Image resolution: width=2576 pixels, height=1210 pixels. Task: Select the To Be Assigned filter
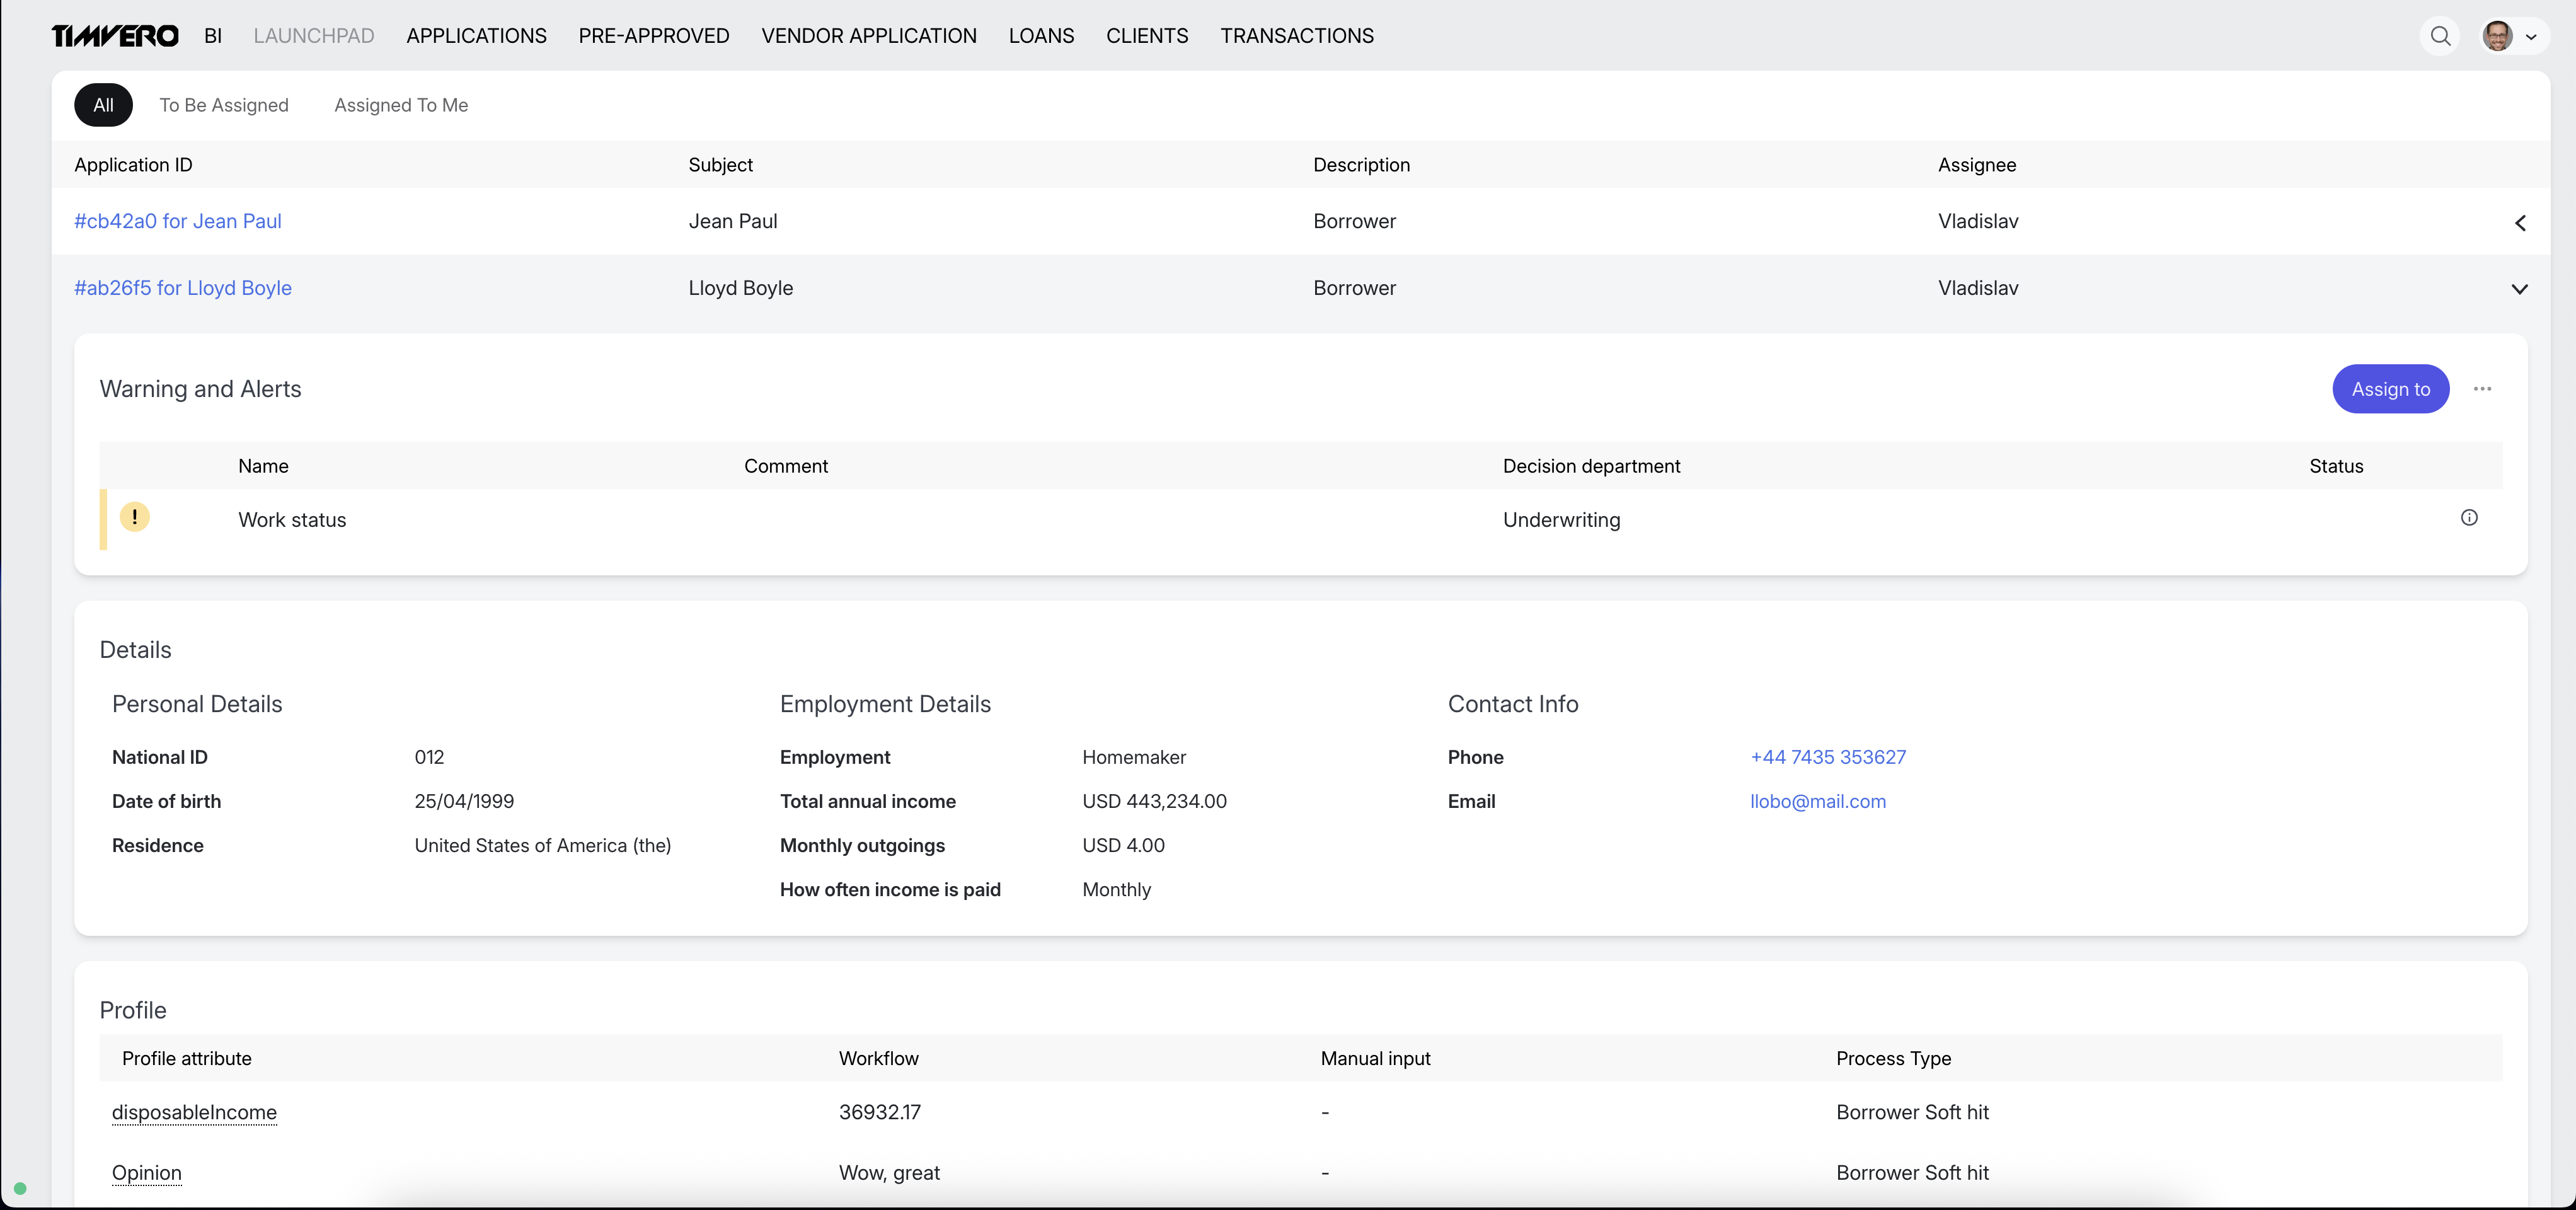tap(224, 105)
